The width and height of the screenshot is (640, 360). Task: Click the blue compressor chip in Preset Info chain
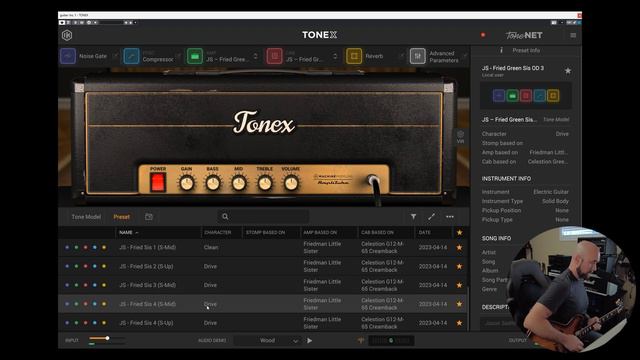tap(540, 96)
